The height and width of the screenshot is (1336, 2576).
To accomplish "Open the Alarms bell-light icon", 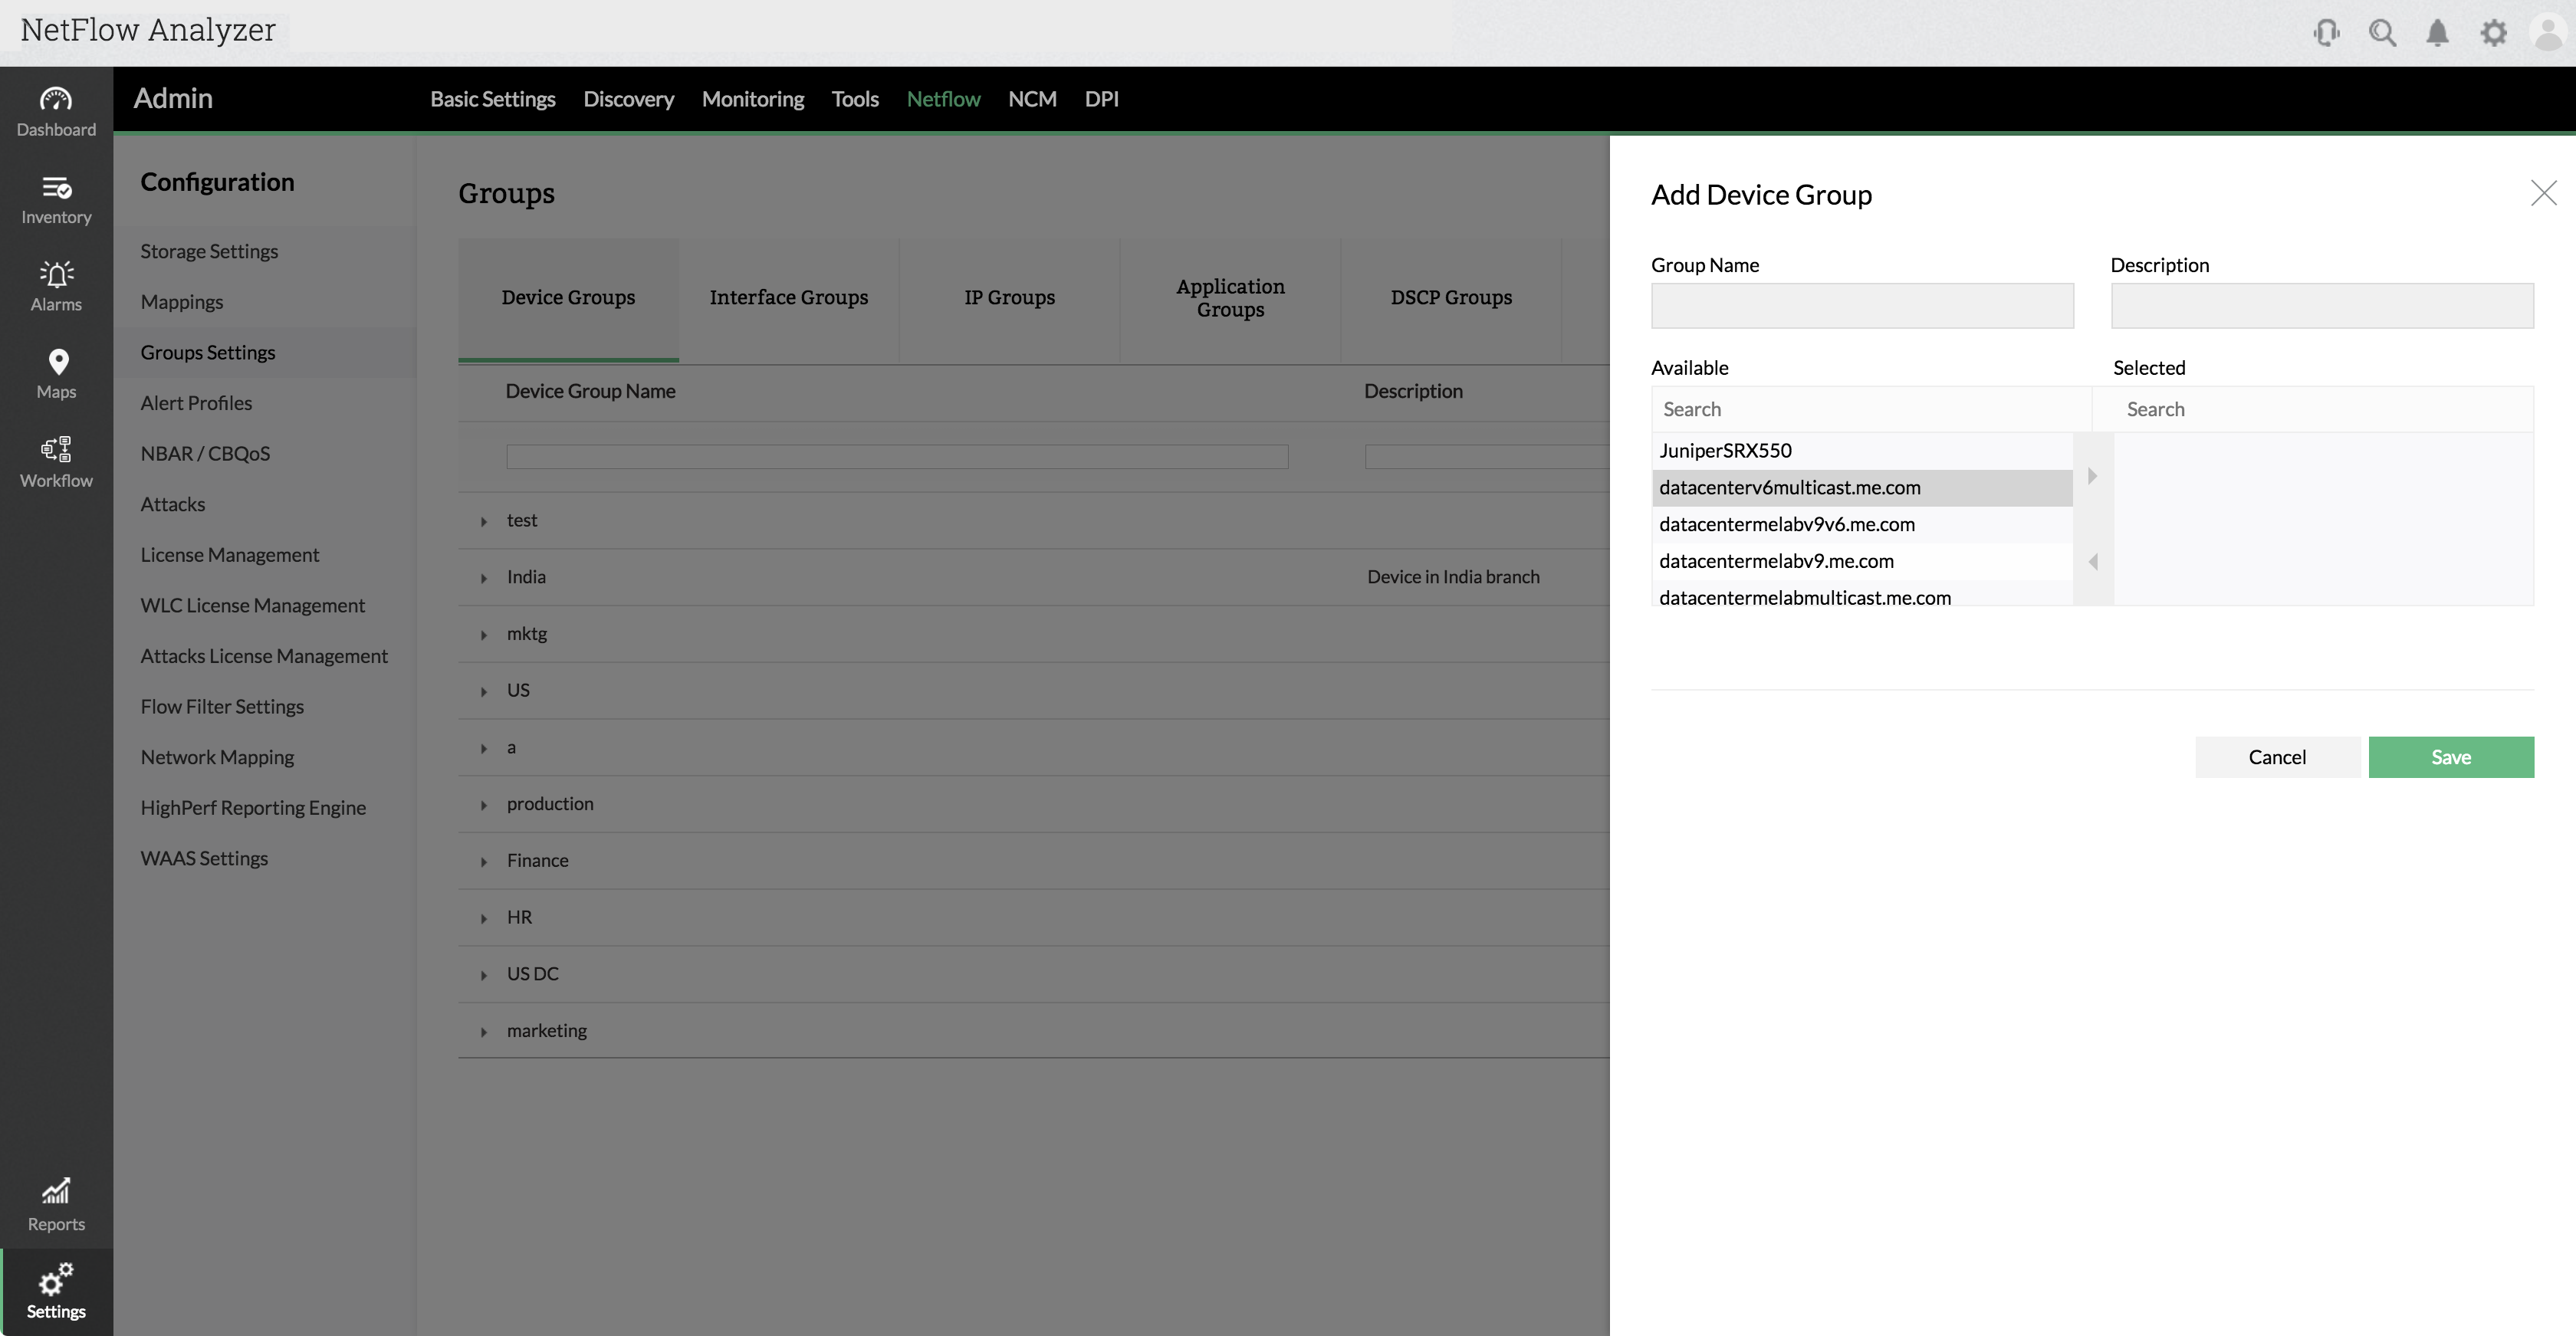I will click(x=56, y=286).
